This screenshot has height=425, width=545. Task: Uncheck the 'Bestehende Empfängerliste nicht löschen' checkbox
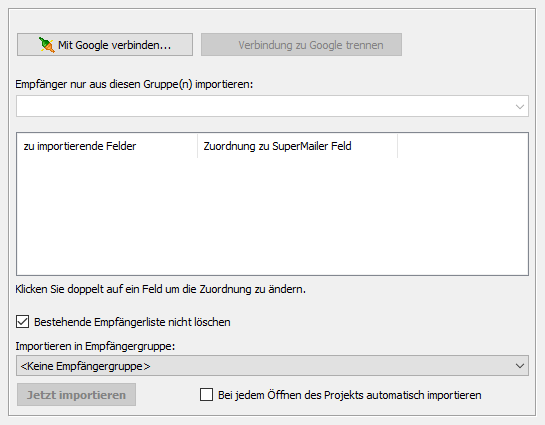[x=23, y=322]
